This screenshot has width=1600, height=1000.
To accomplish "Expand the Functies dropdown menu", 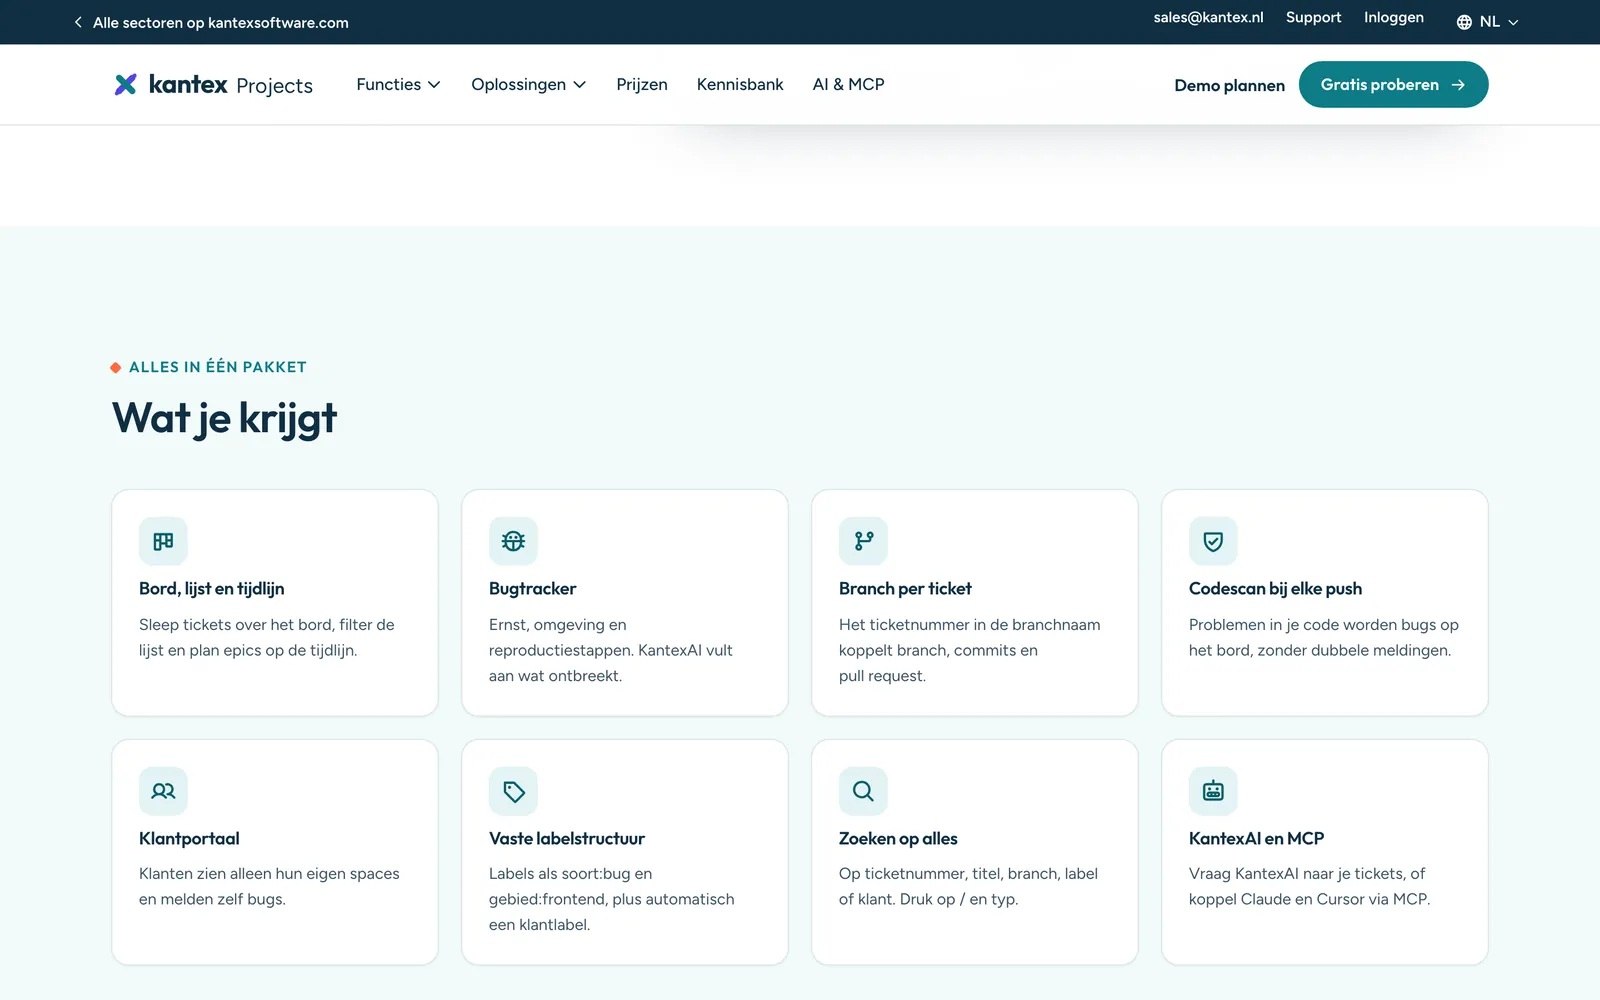I will (398, 85).
